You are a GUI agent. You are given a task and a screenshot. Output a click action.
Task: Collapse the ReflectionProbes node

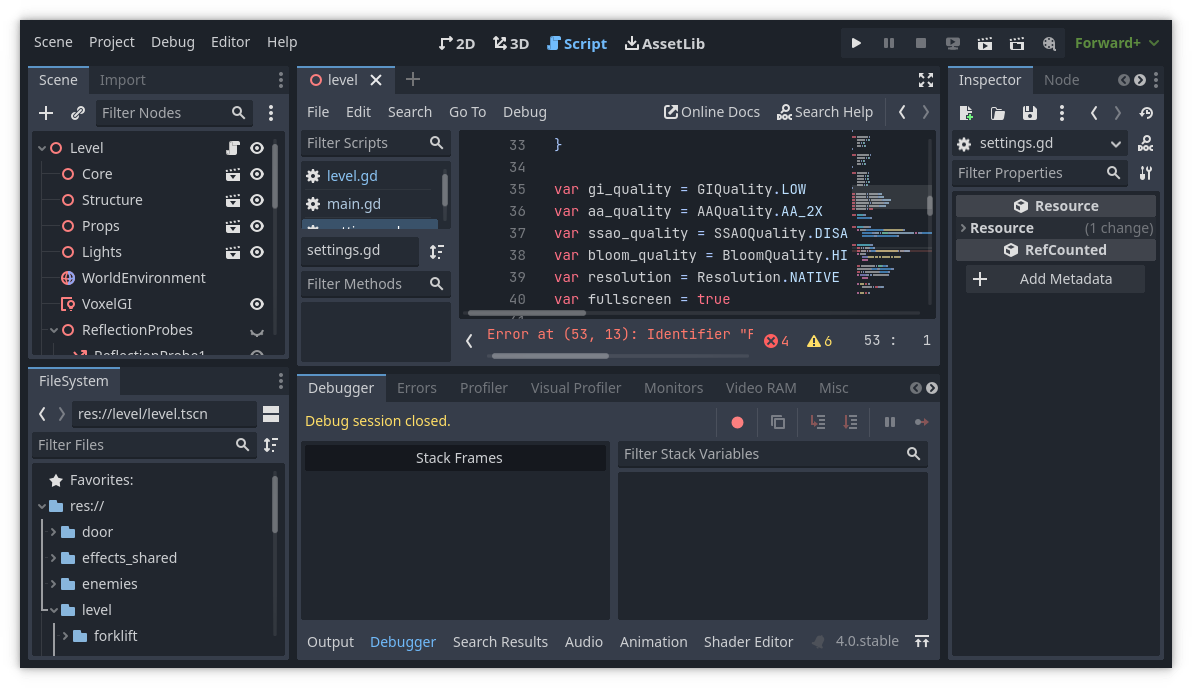point(54,330)
